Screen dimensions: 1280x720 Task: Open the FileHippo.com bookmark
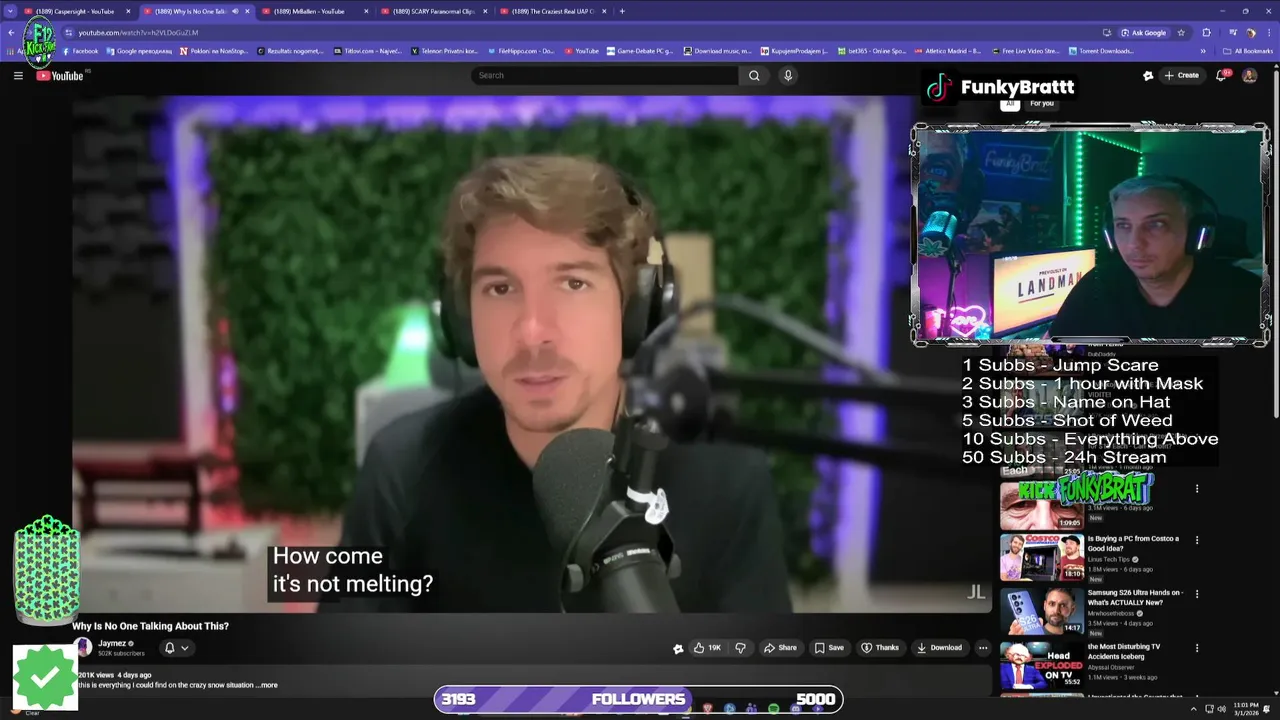tap(521, 51)
